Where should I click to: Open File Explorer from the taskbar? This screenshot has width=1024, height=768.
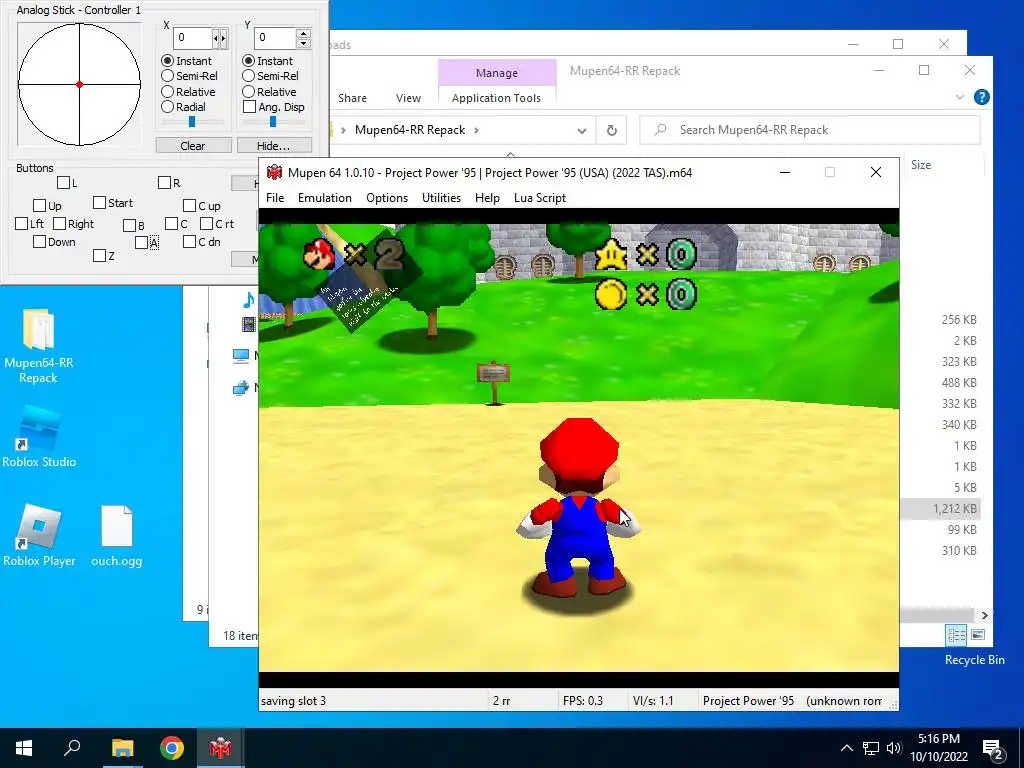click(122, 748)
